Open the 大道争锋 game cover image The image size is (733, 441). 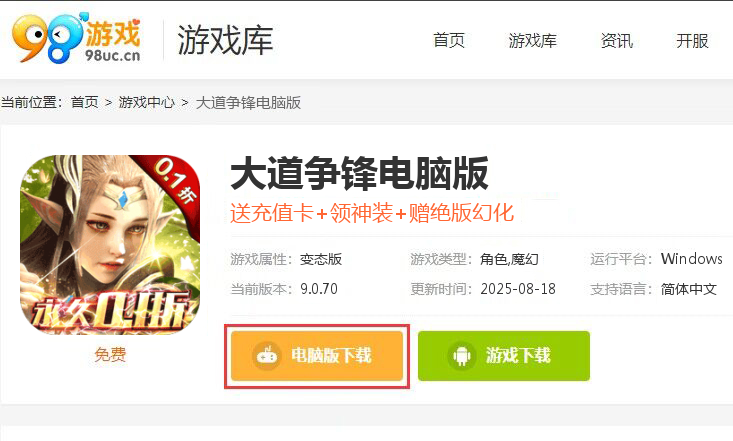click(110, 245)
